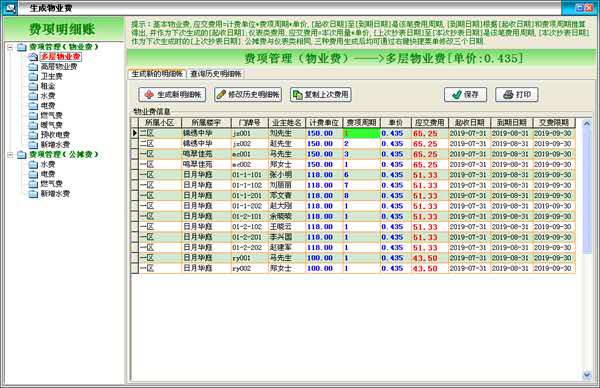Click the row selector of the 01-1-101 row
The image size is (600, 388).
[134, 175]
